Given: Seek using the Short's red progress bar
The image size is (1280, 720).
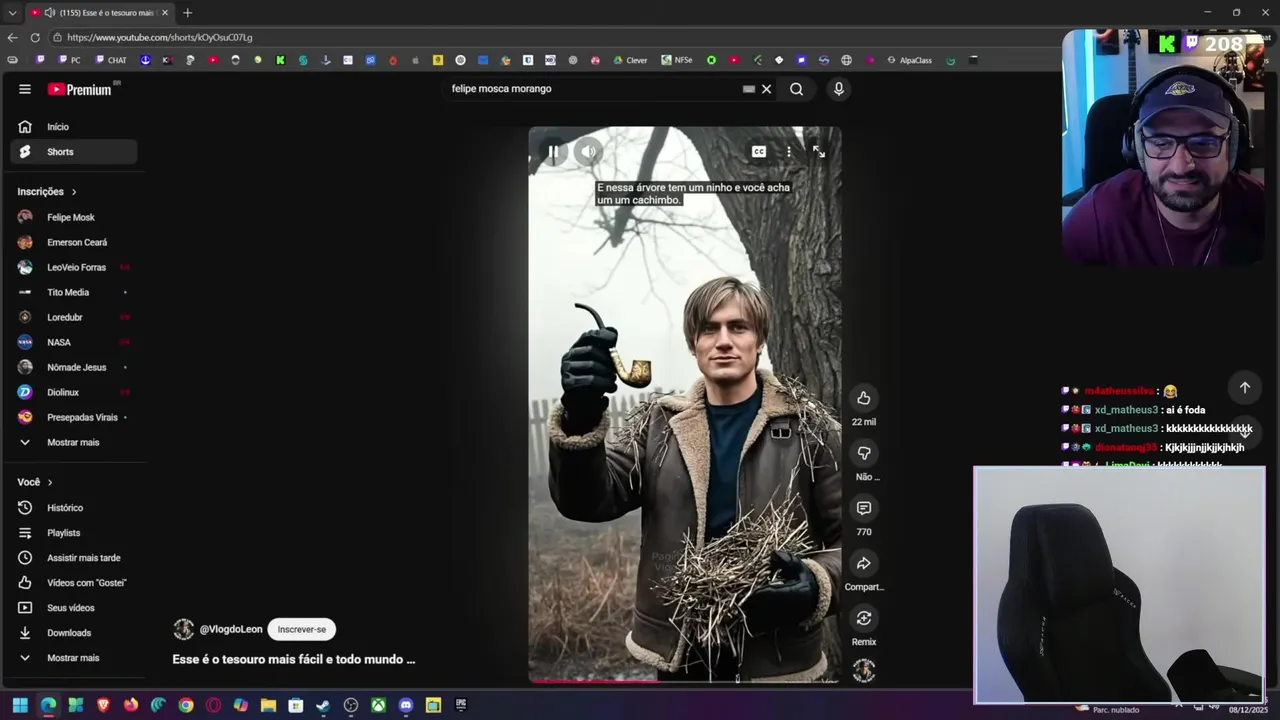Looking at the screenshot, I should (x=685, y=681).
